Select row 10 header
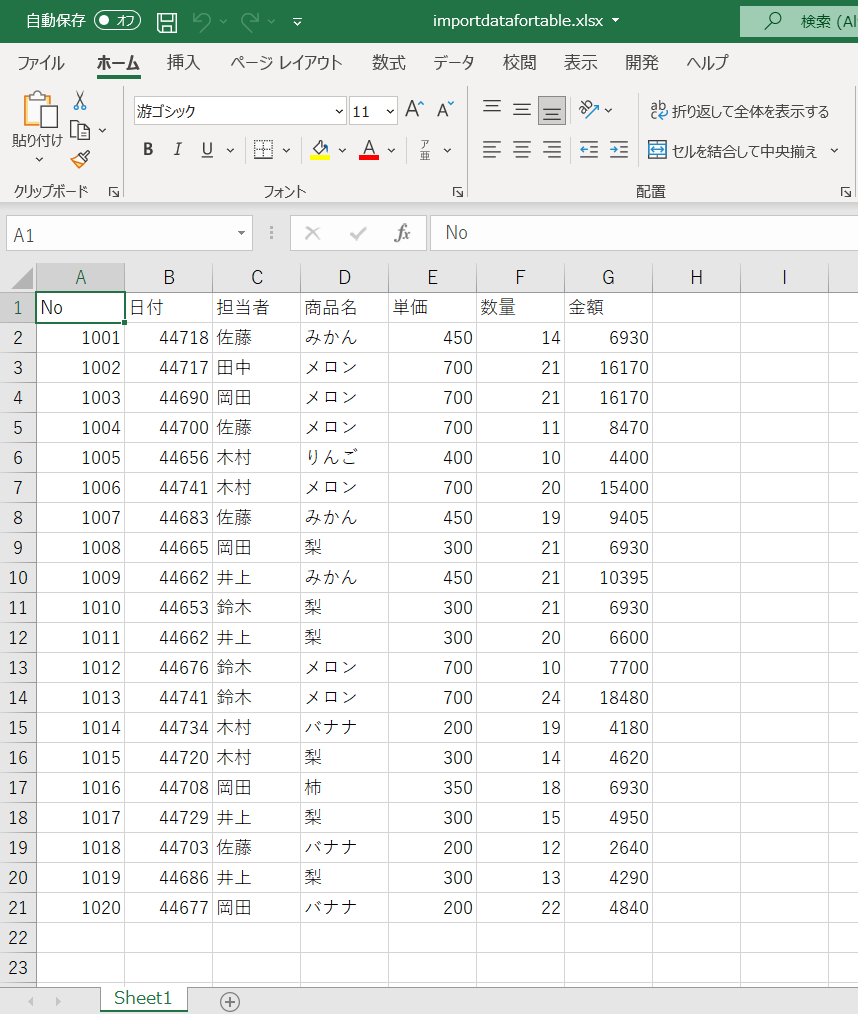 point(18,577)
